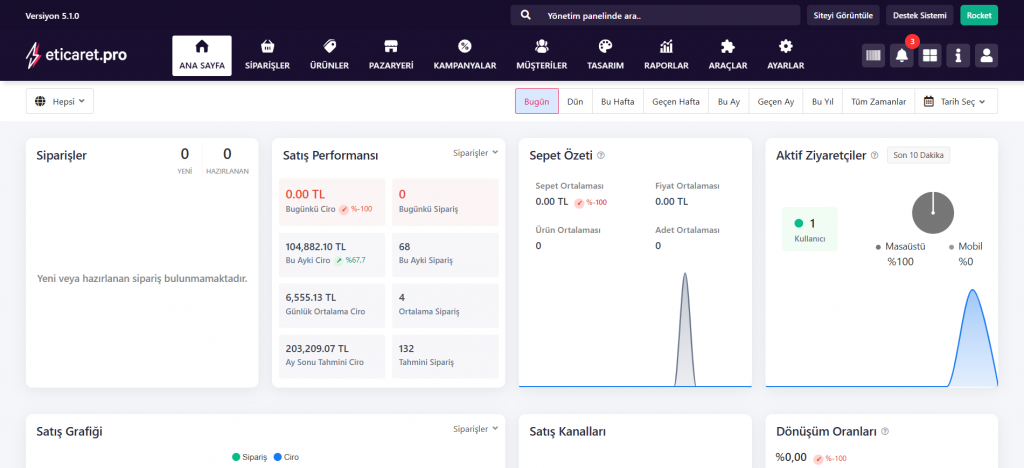Click help icon beside Aktif Ziyaretçiler
1024x468 pixels.
[875, 155]
